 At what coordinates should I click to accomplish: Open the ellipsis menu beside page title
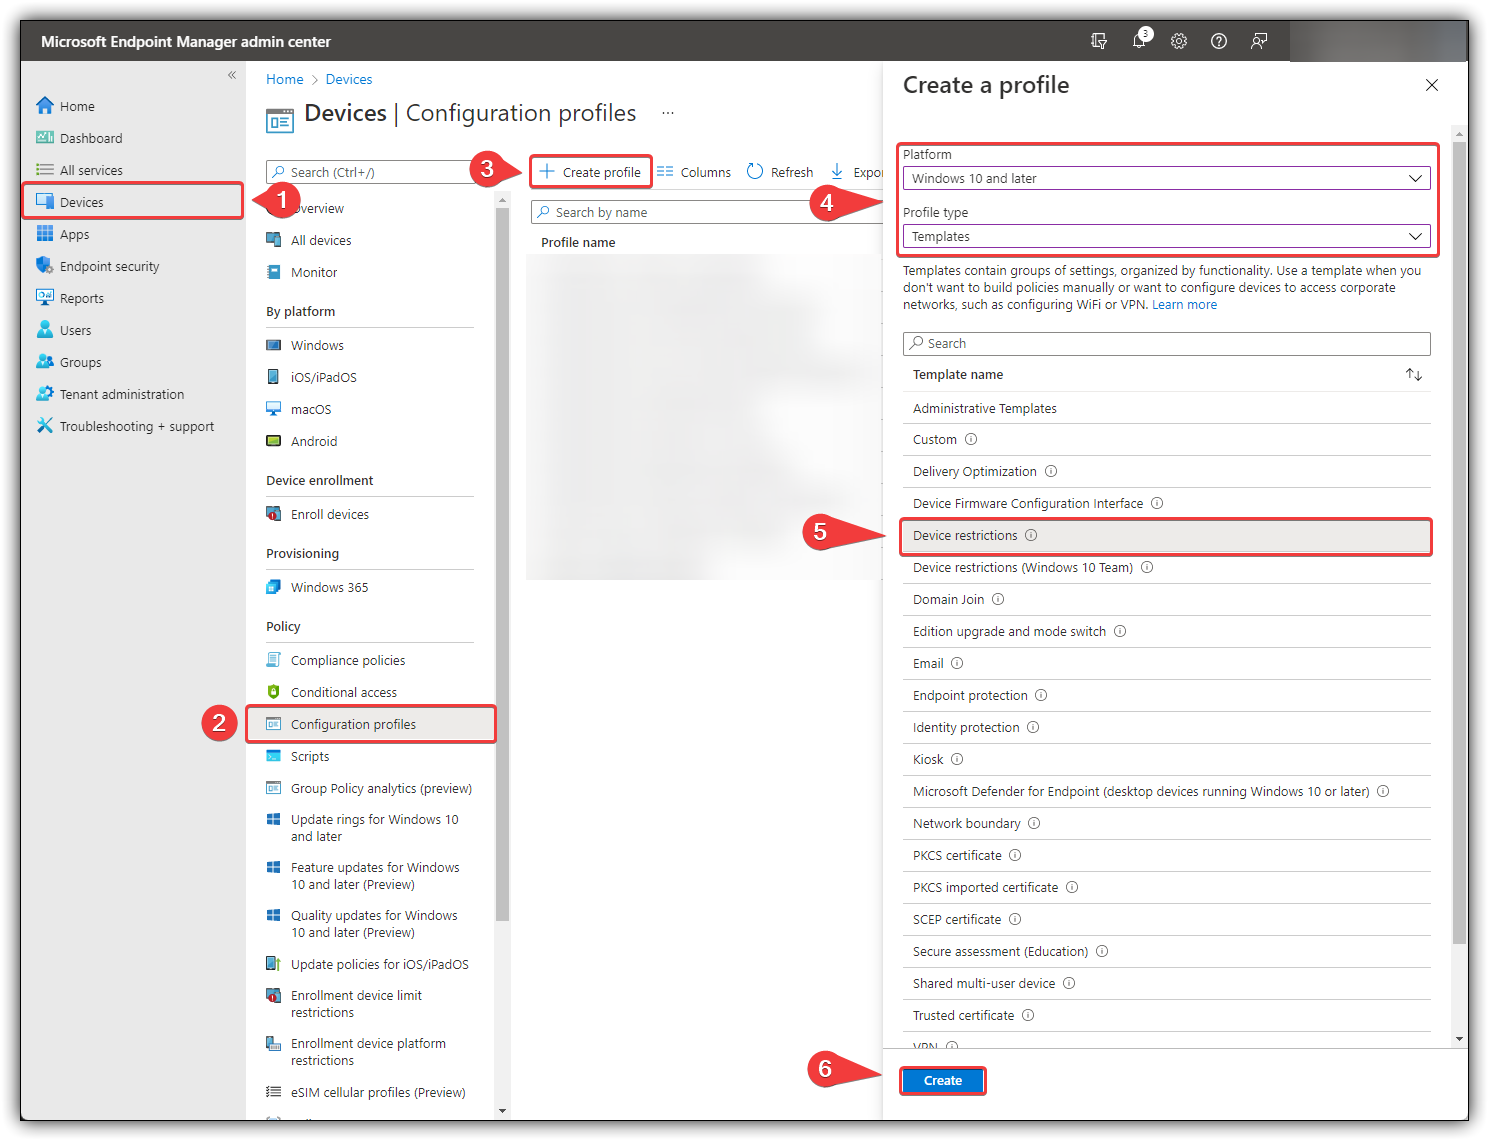[x=668, y=113]
